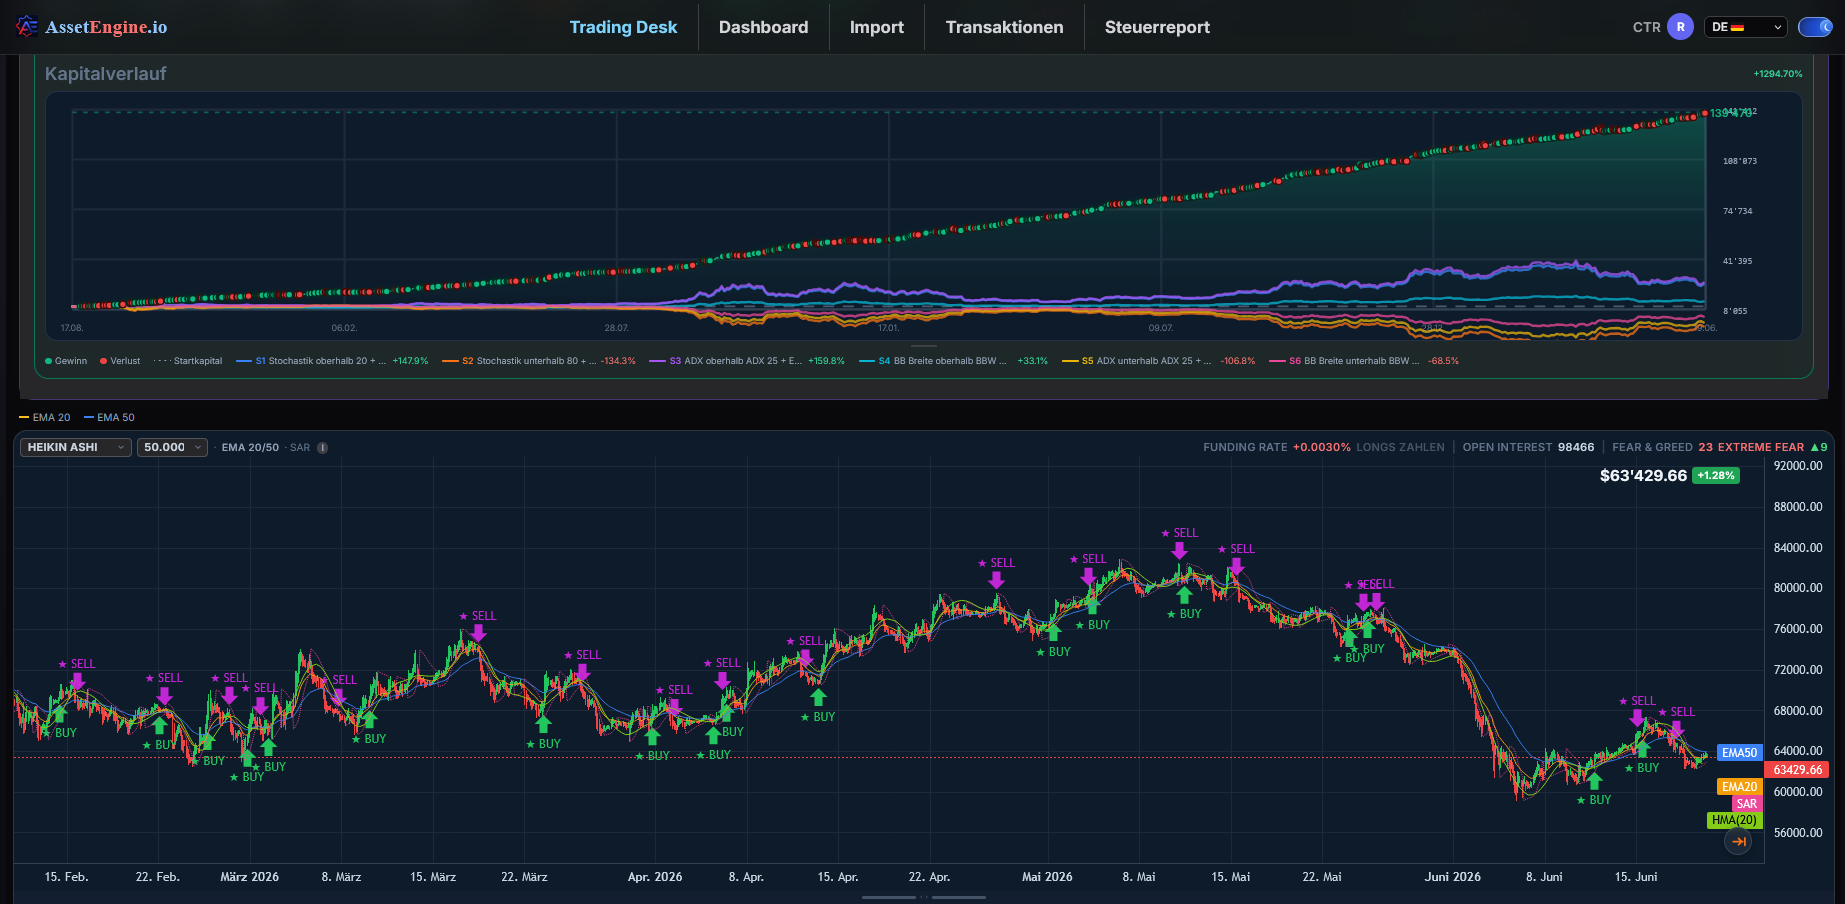The width and height of the screenshot is (1845, 904).
Task: Toggle S2 Stochastik unterhalb 80 series
Action: [x=539, y=361]
